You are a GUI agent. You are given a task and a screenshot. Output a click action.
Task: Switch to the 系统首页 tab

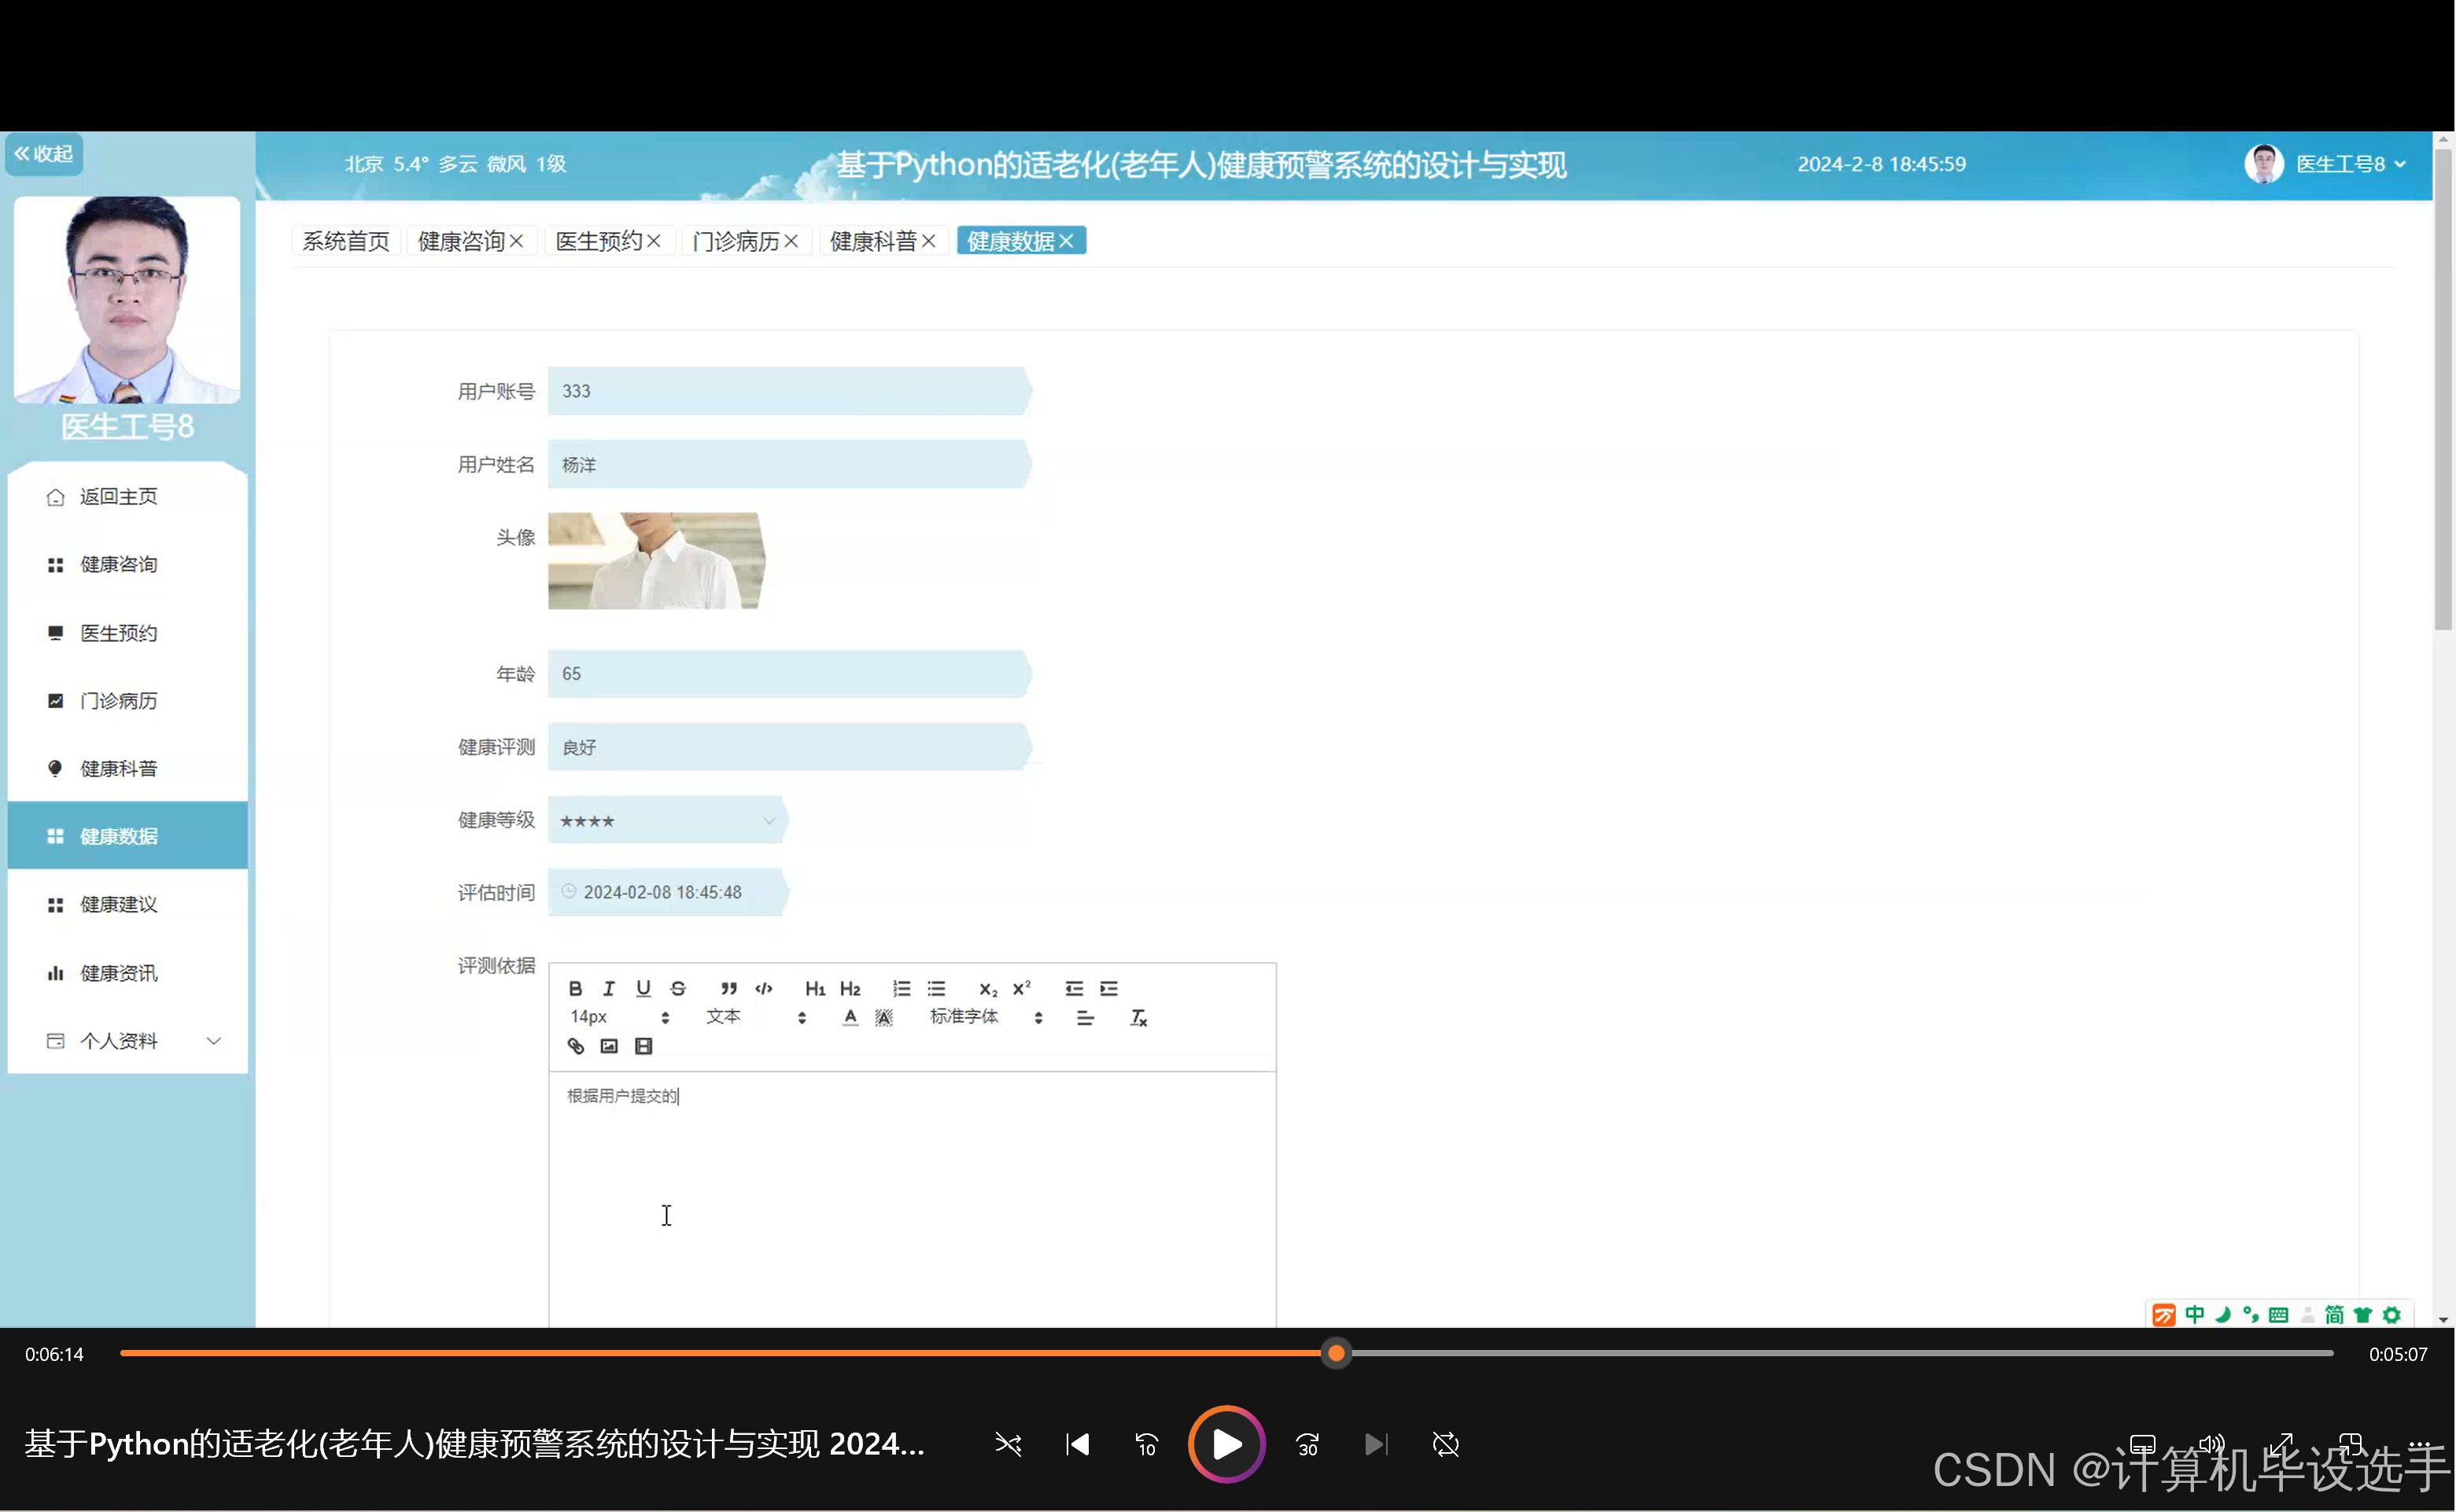(346, 241)
